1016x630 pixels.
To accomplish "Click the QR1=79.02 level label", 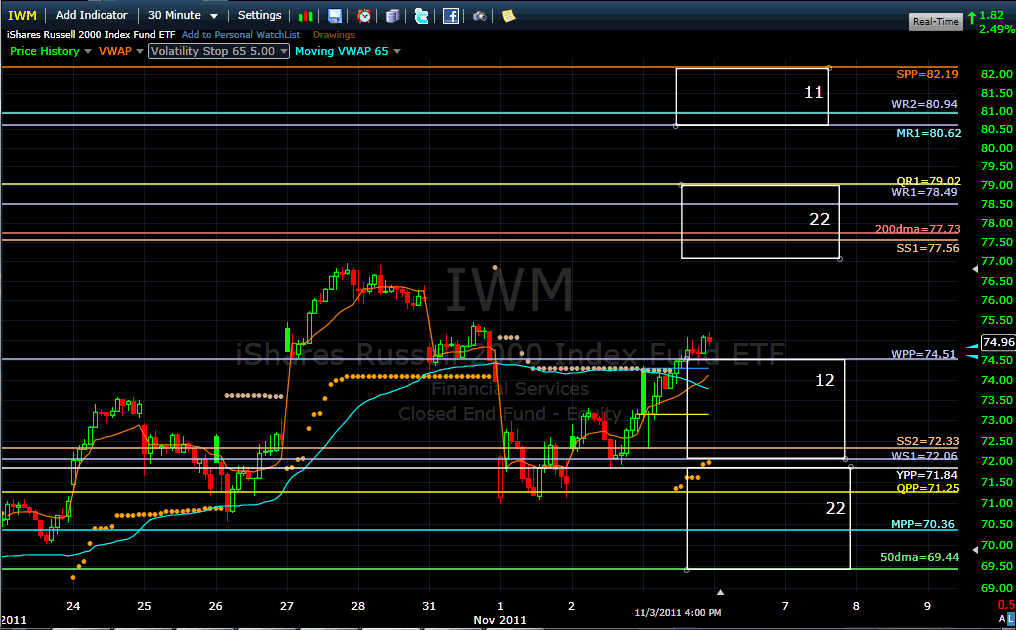I will 929,181.
